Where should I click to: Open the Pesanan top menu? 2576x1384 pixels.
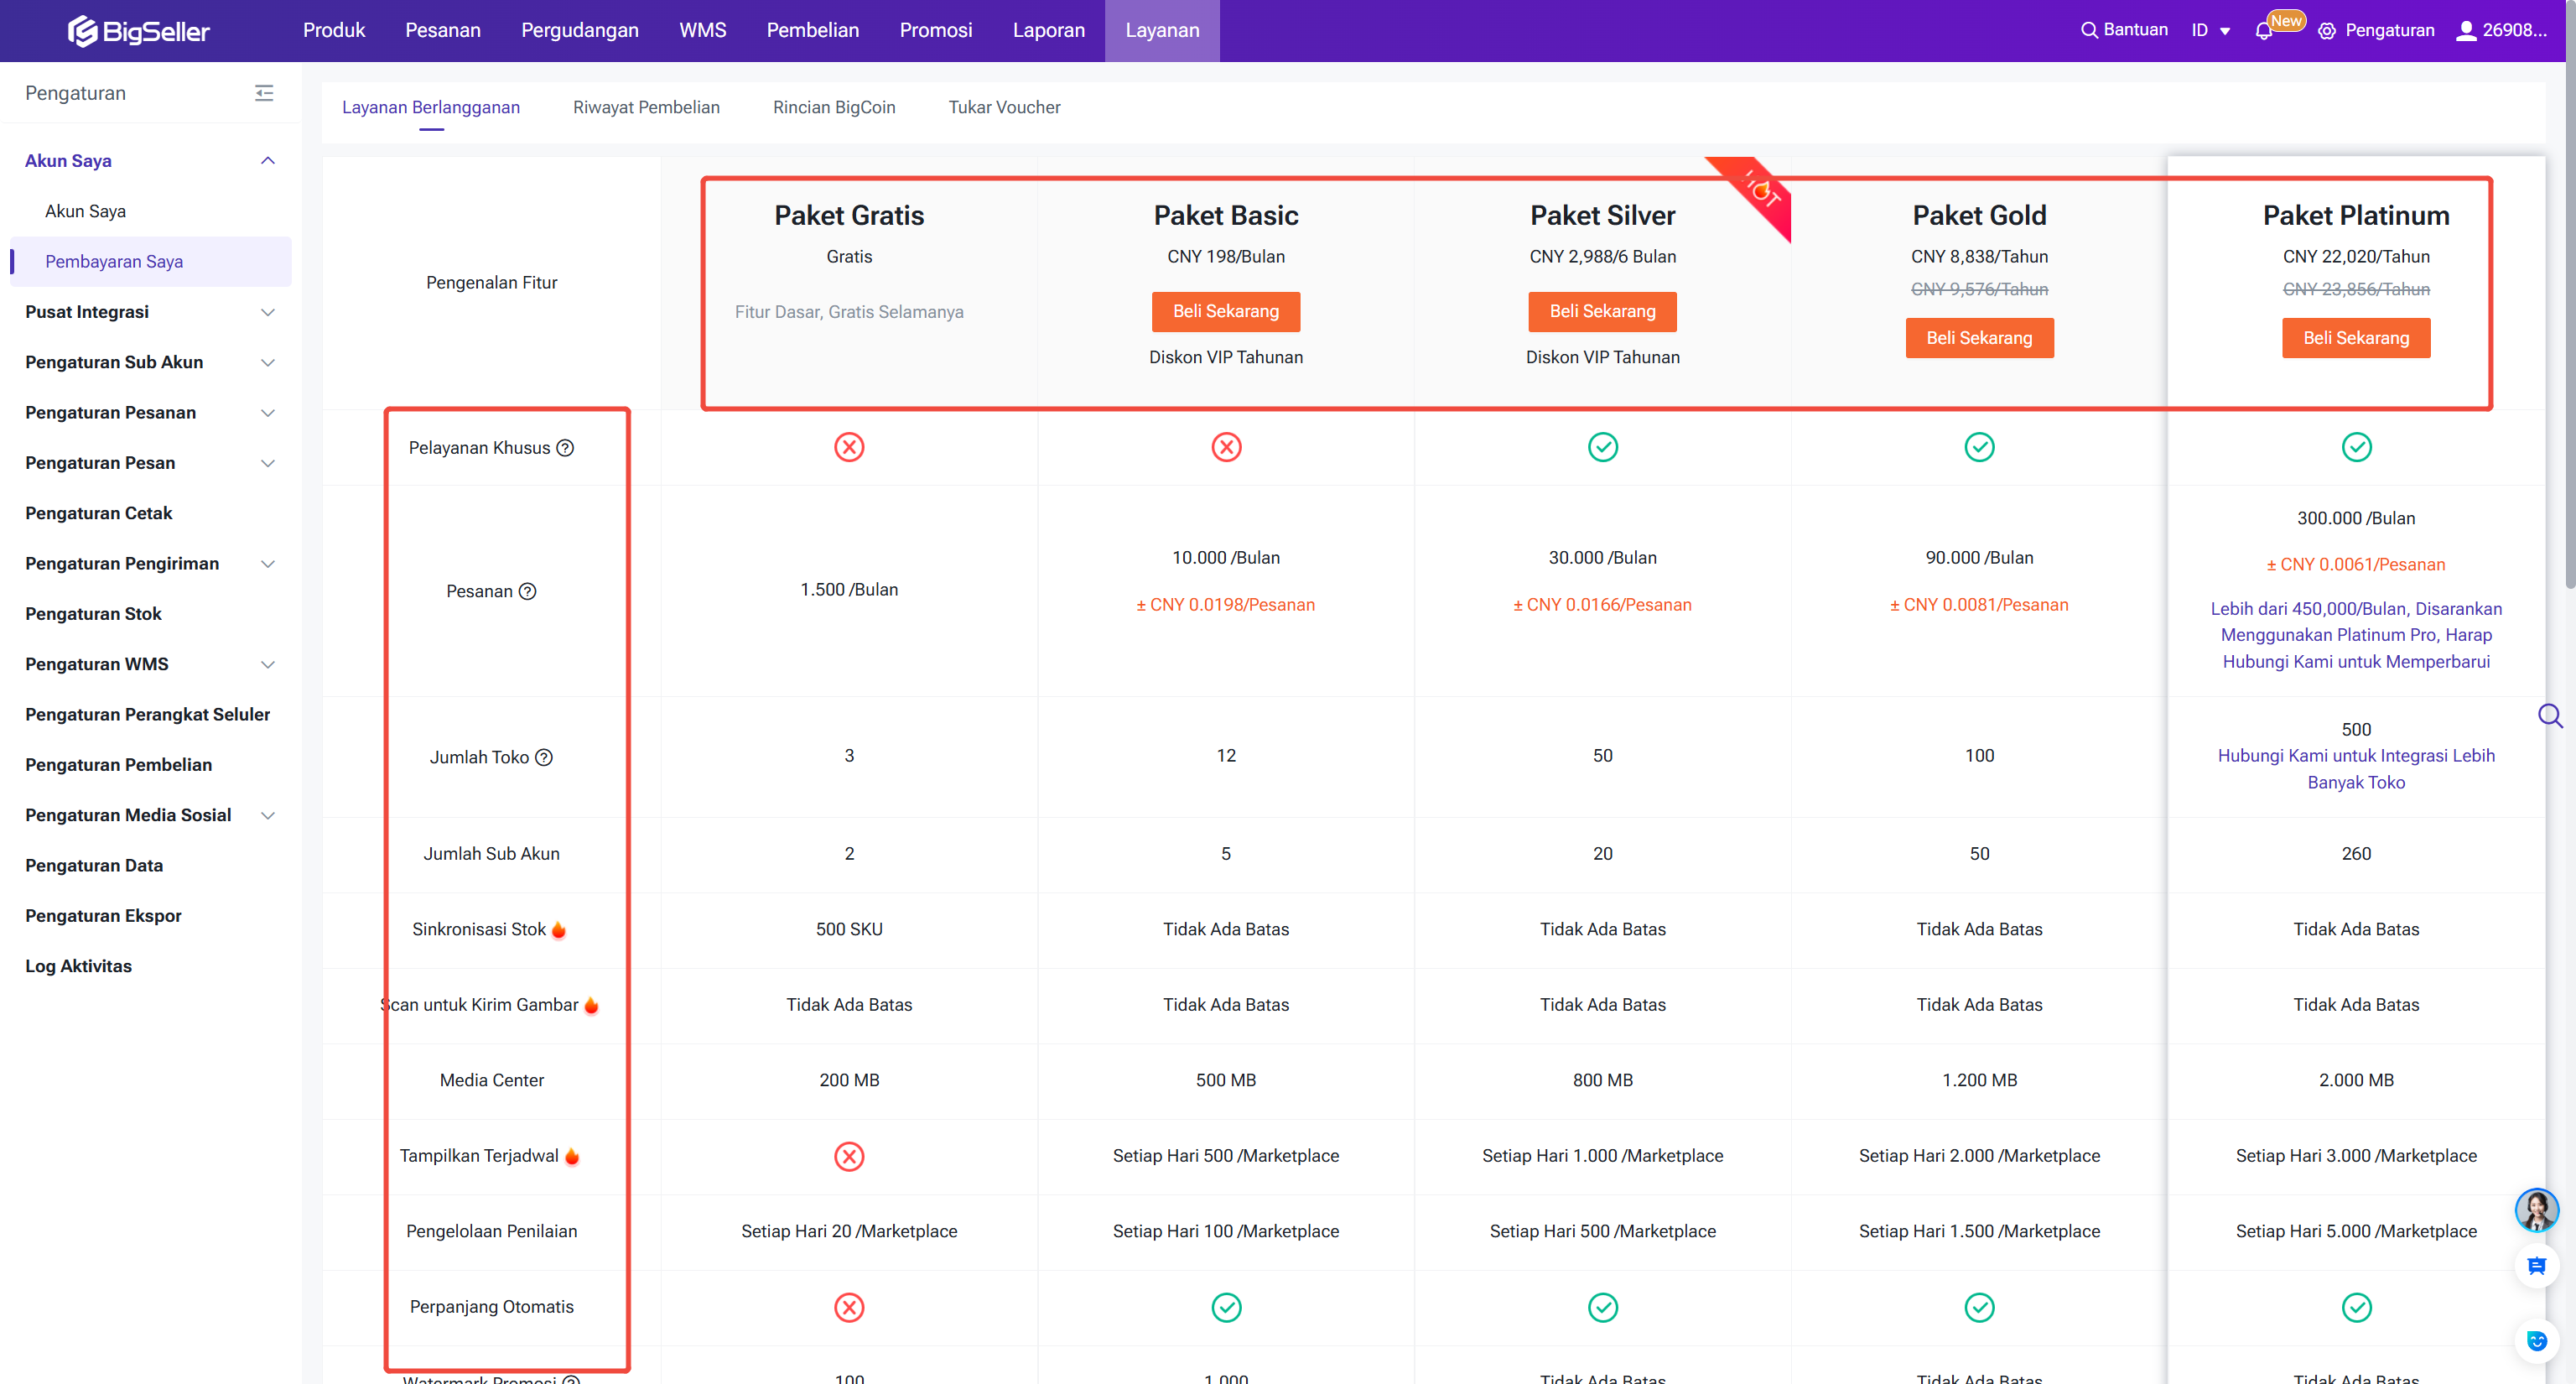[442, 30]
